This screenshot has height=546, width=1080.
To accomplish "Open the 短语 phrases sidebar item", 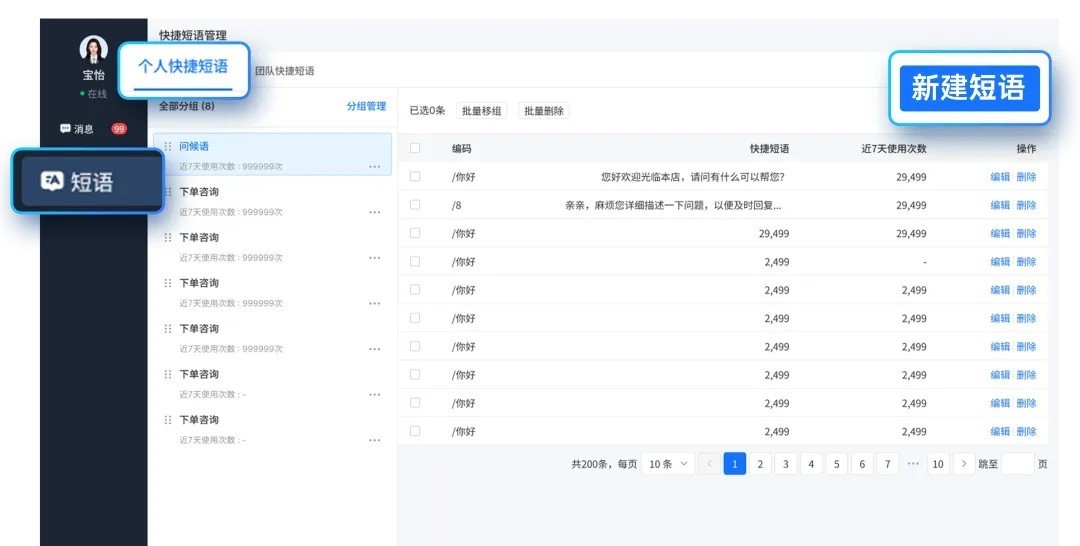I will (x=88, y=181).
